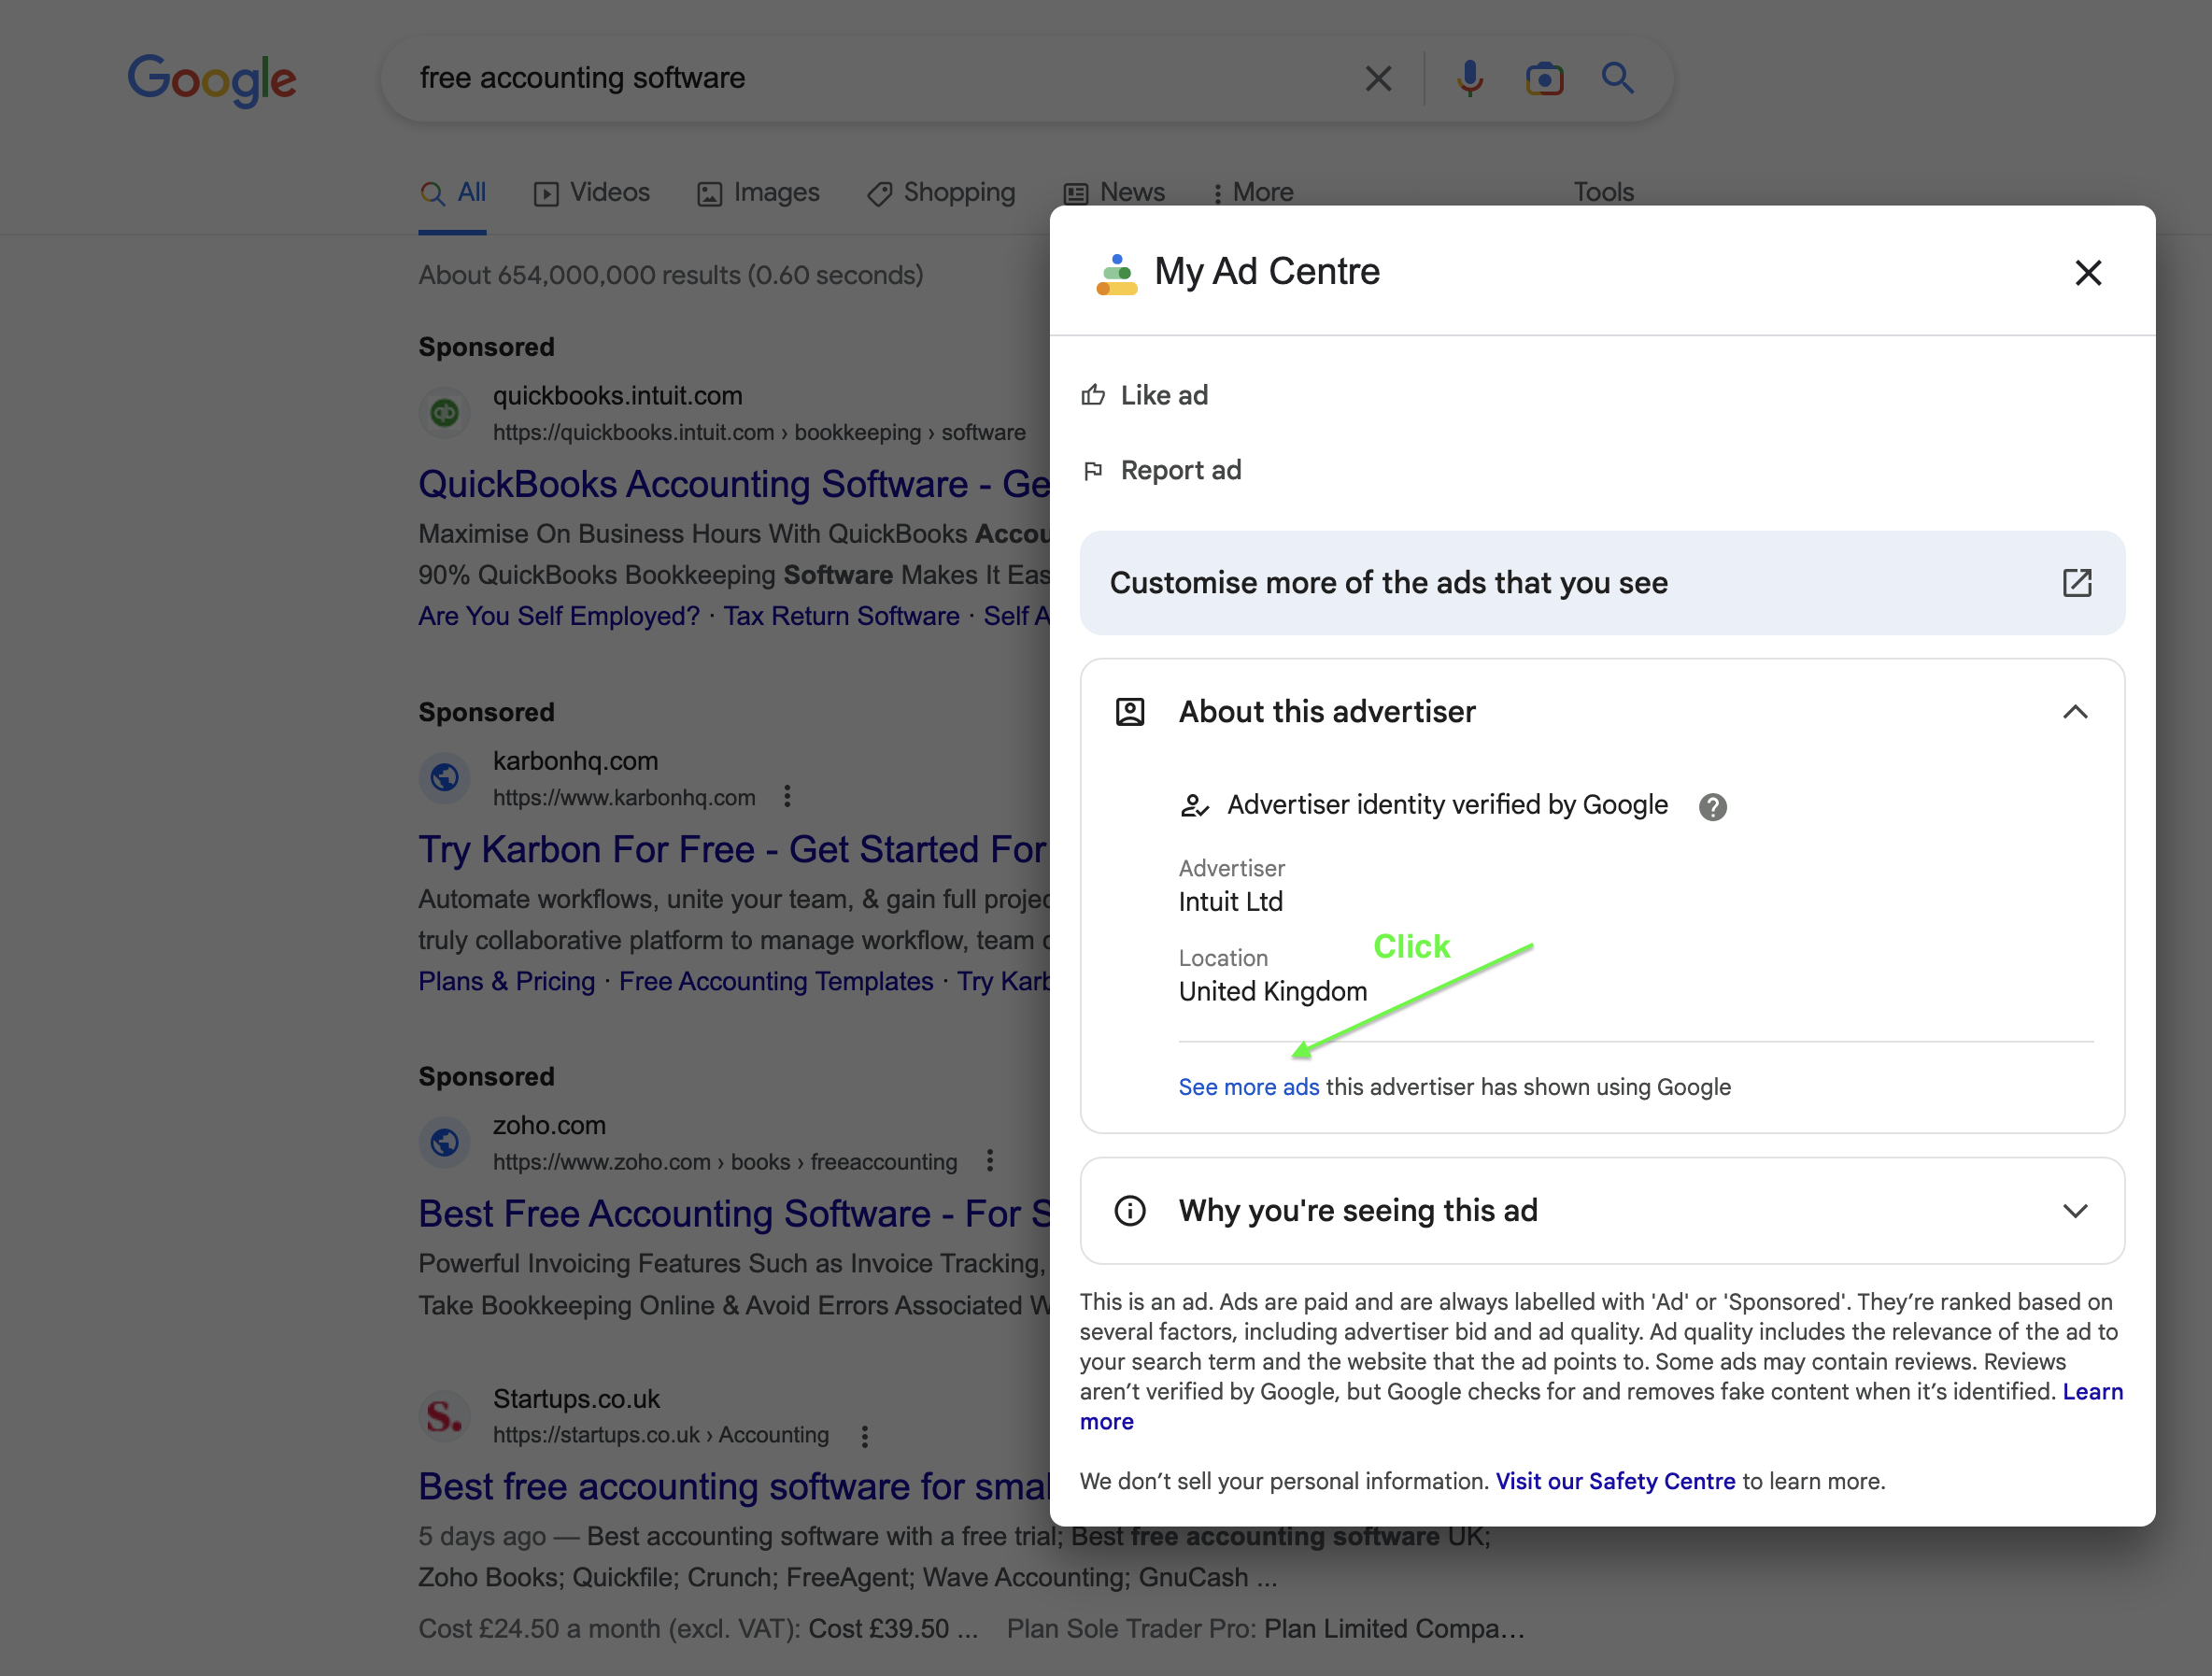Collapse the About this advertiser section
The image size is (2212, 1676).
pos(2074,712)
